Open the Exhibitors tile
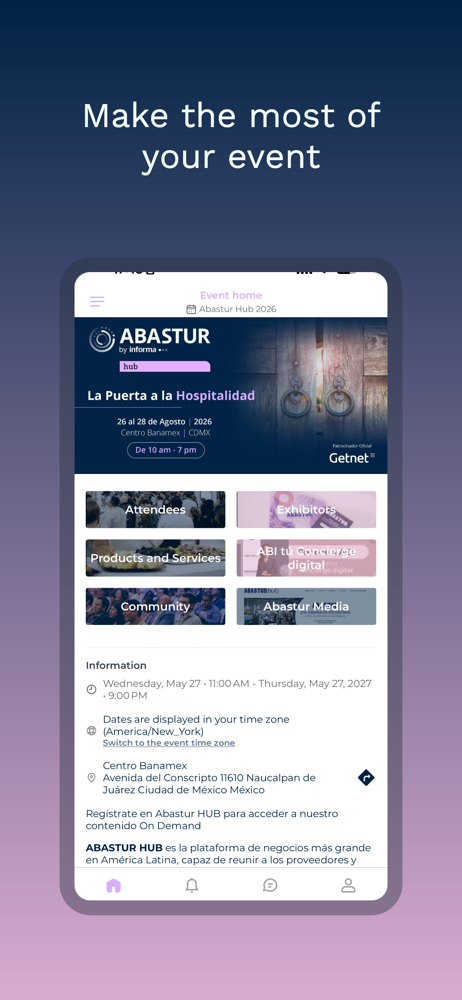 pos(306,510)
